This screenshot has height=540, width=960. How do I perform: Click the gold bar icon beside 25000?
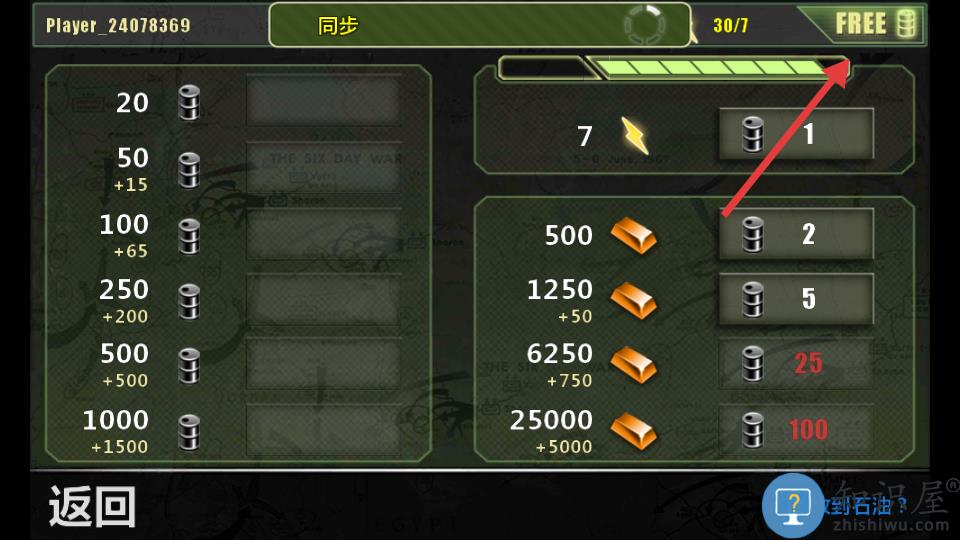(634, 430)
